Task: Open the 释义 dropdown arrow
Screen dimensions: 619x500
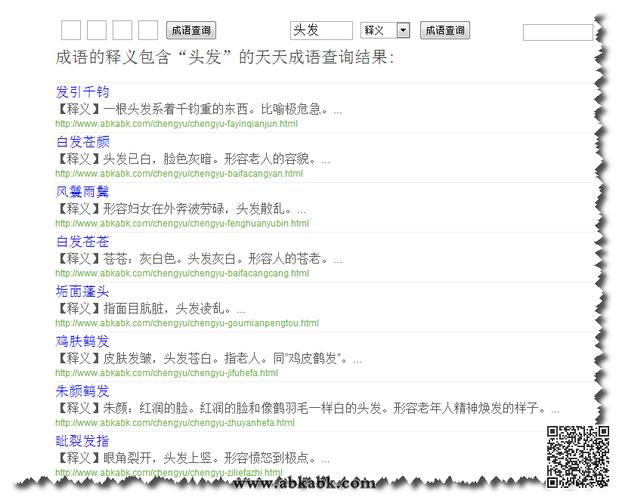Action: [x=403, y=30]
